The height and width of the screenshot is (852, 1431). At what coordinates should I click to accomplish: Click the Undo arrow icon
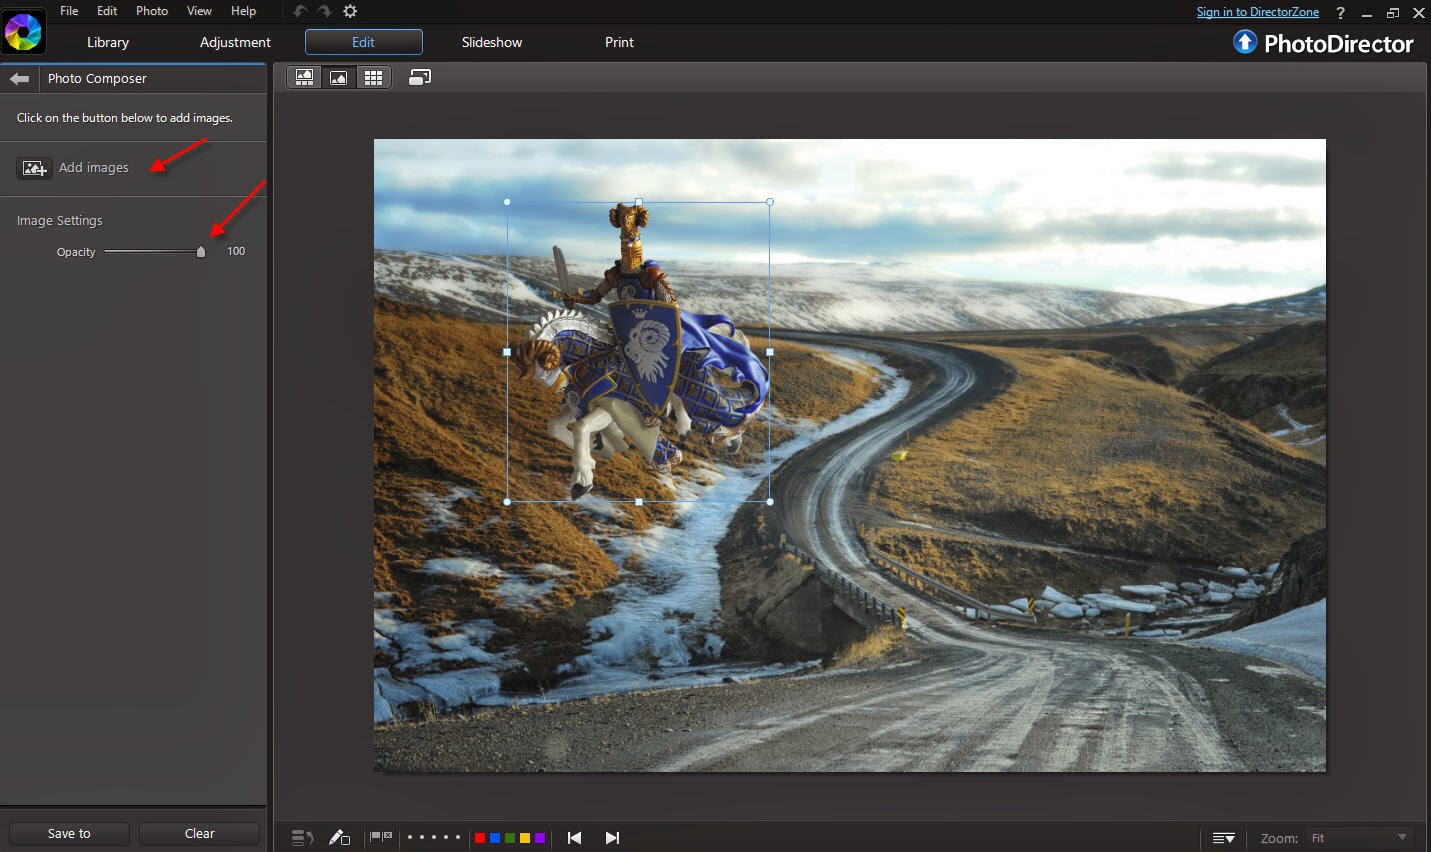click(300, 11)
